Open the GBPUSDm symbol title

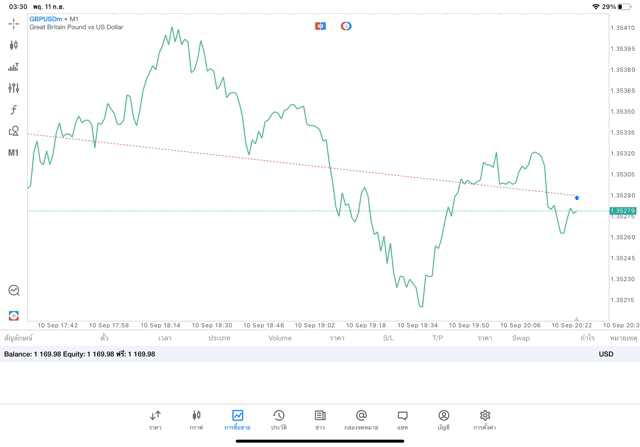[x=46, y=19]
